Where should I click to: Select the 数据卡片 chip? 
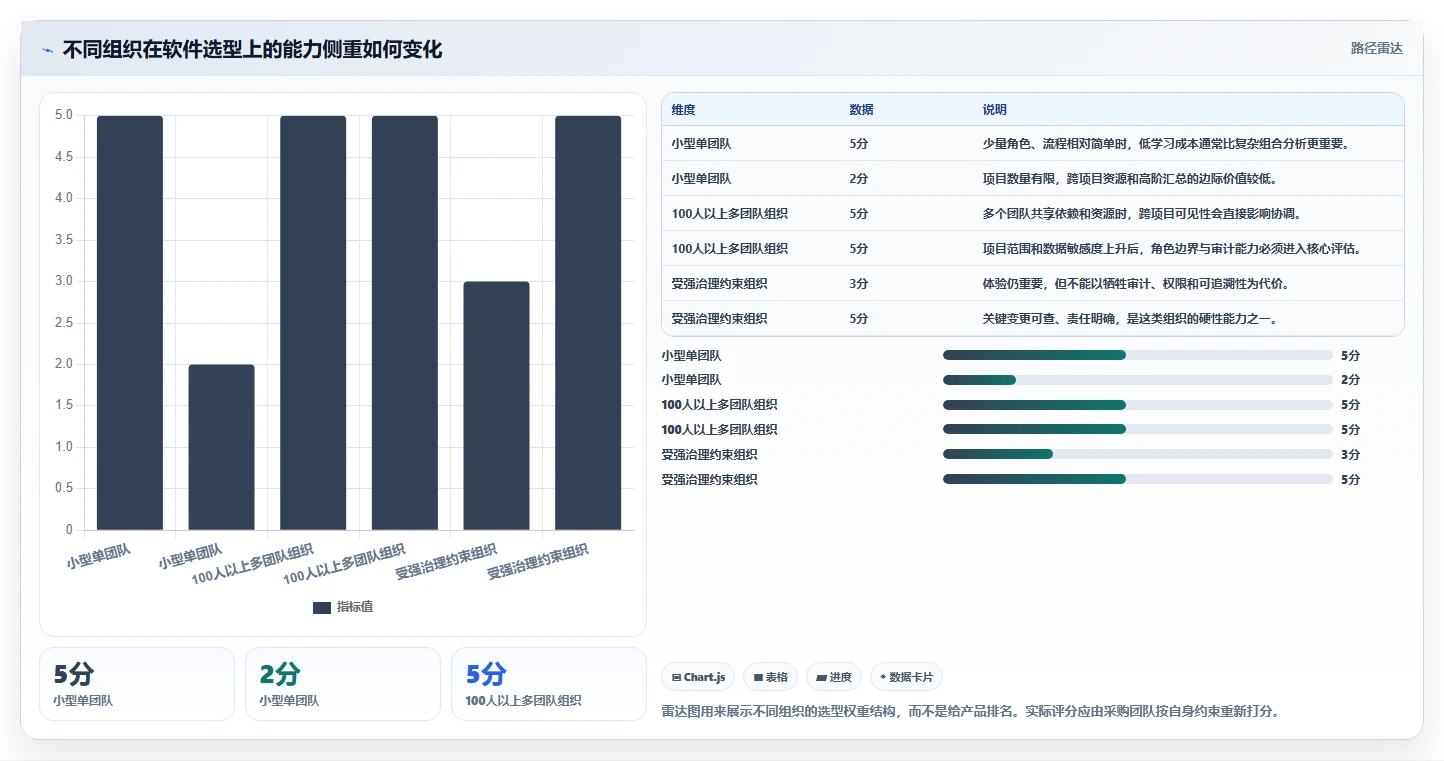906,677
